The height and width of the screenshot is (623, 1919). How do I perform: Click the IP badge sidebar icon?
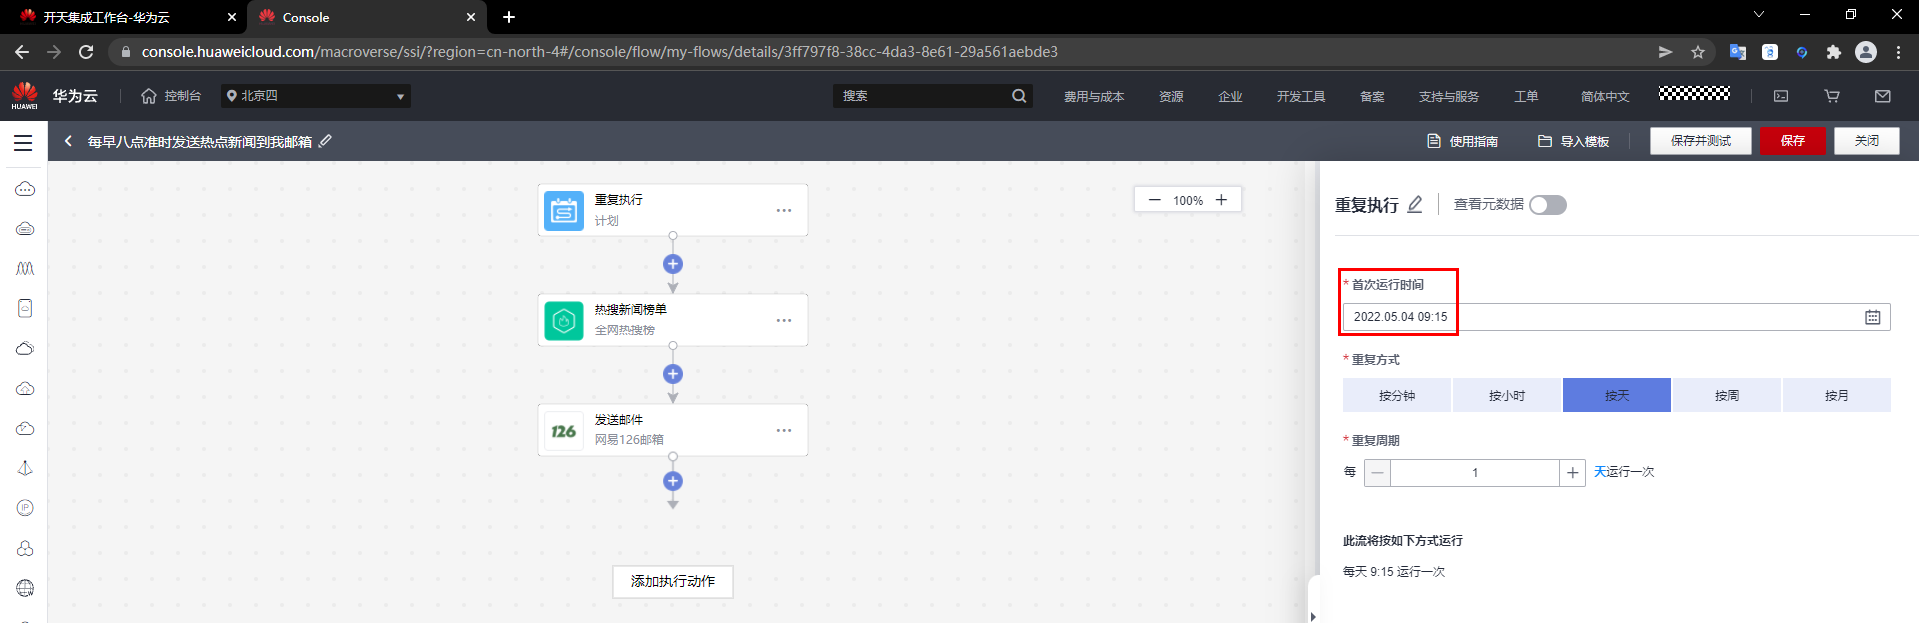point(25,508)
